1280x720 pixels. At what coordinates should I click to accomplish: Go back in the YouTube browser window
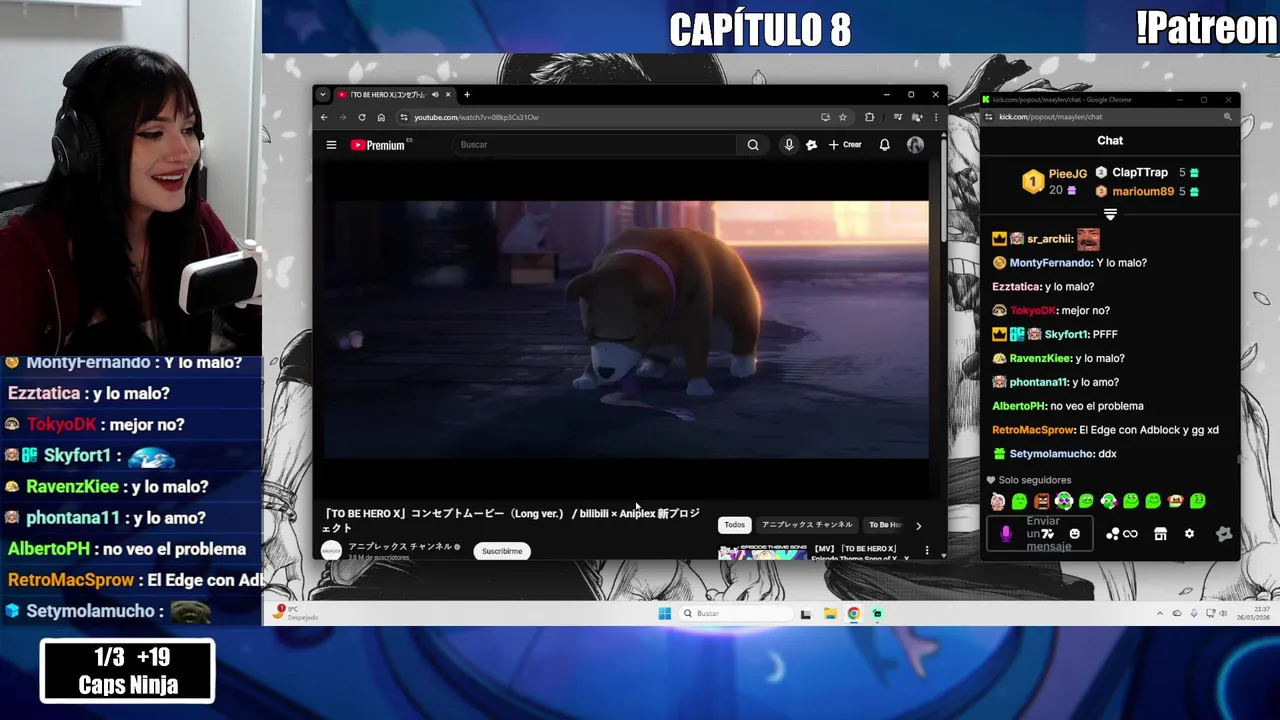324,117
